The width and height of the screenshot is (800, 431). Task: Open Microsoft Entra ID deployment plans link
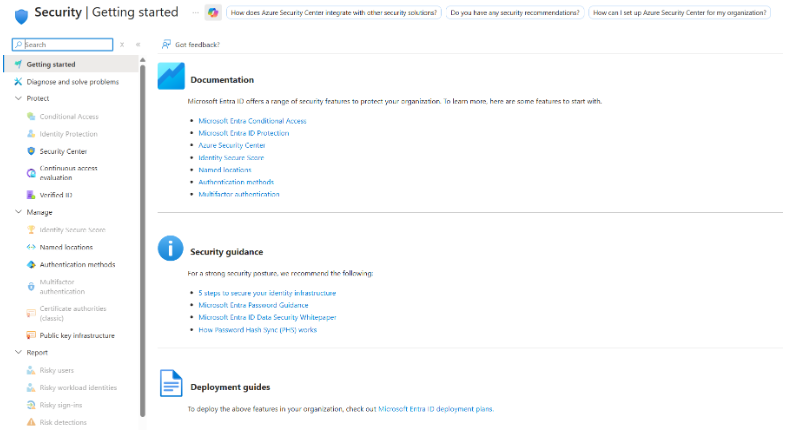436,409
